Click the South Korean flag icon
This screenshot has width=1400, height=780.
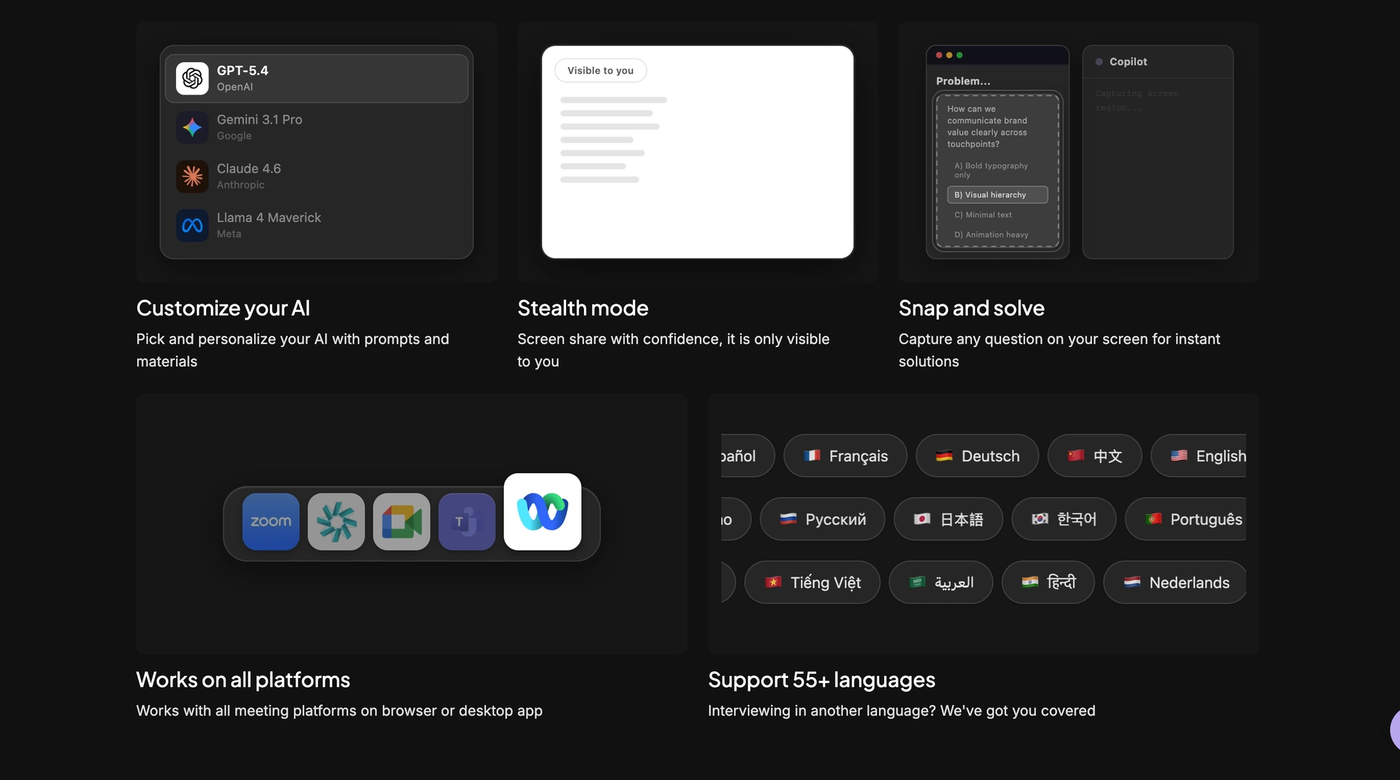1040,519
